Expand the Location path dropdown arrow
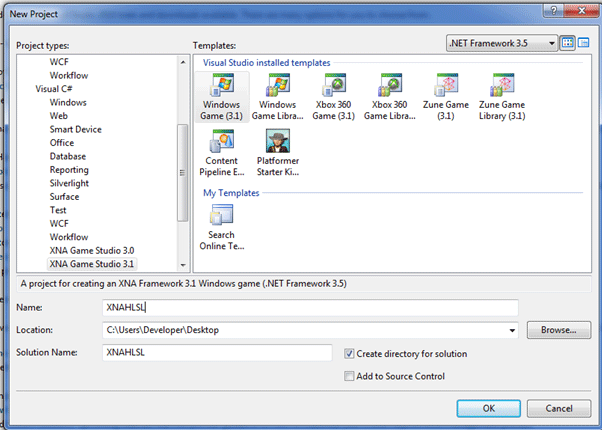602x430 pixels. tap(512, 330)
